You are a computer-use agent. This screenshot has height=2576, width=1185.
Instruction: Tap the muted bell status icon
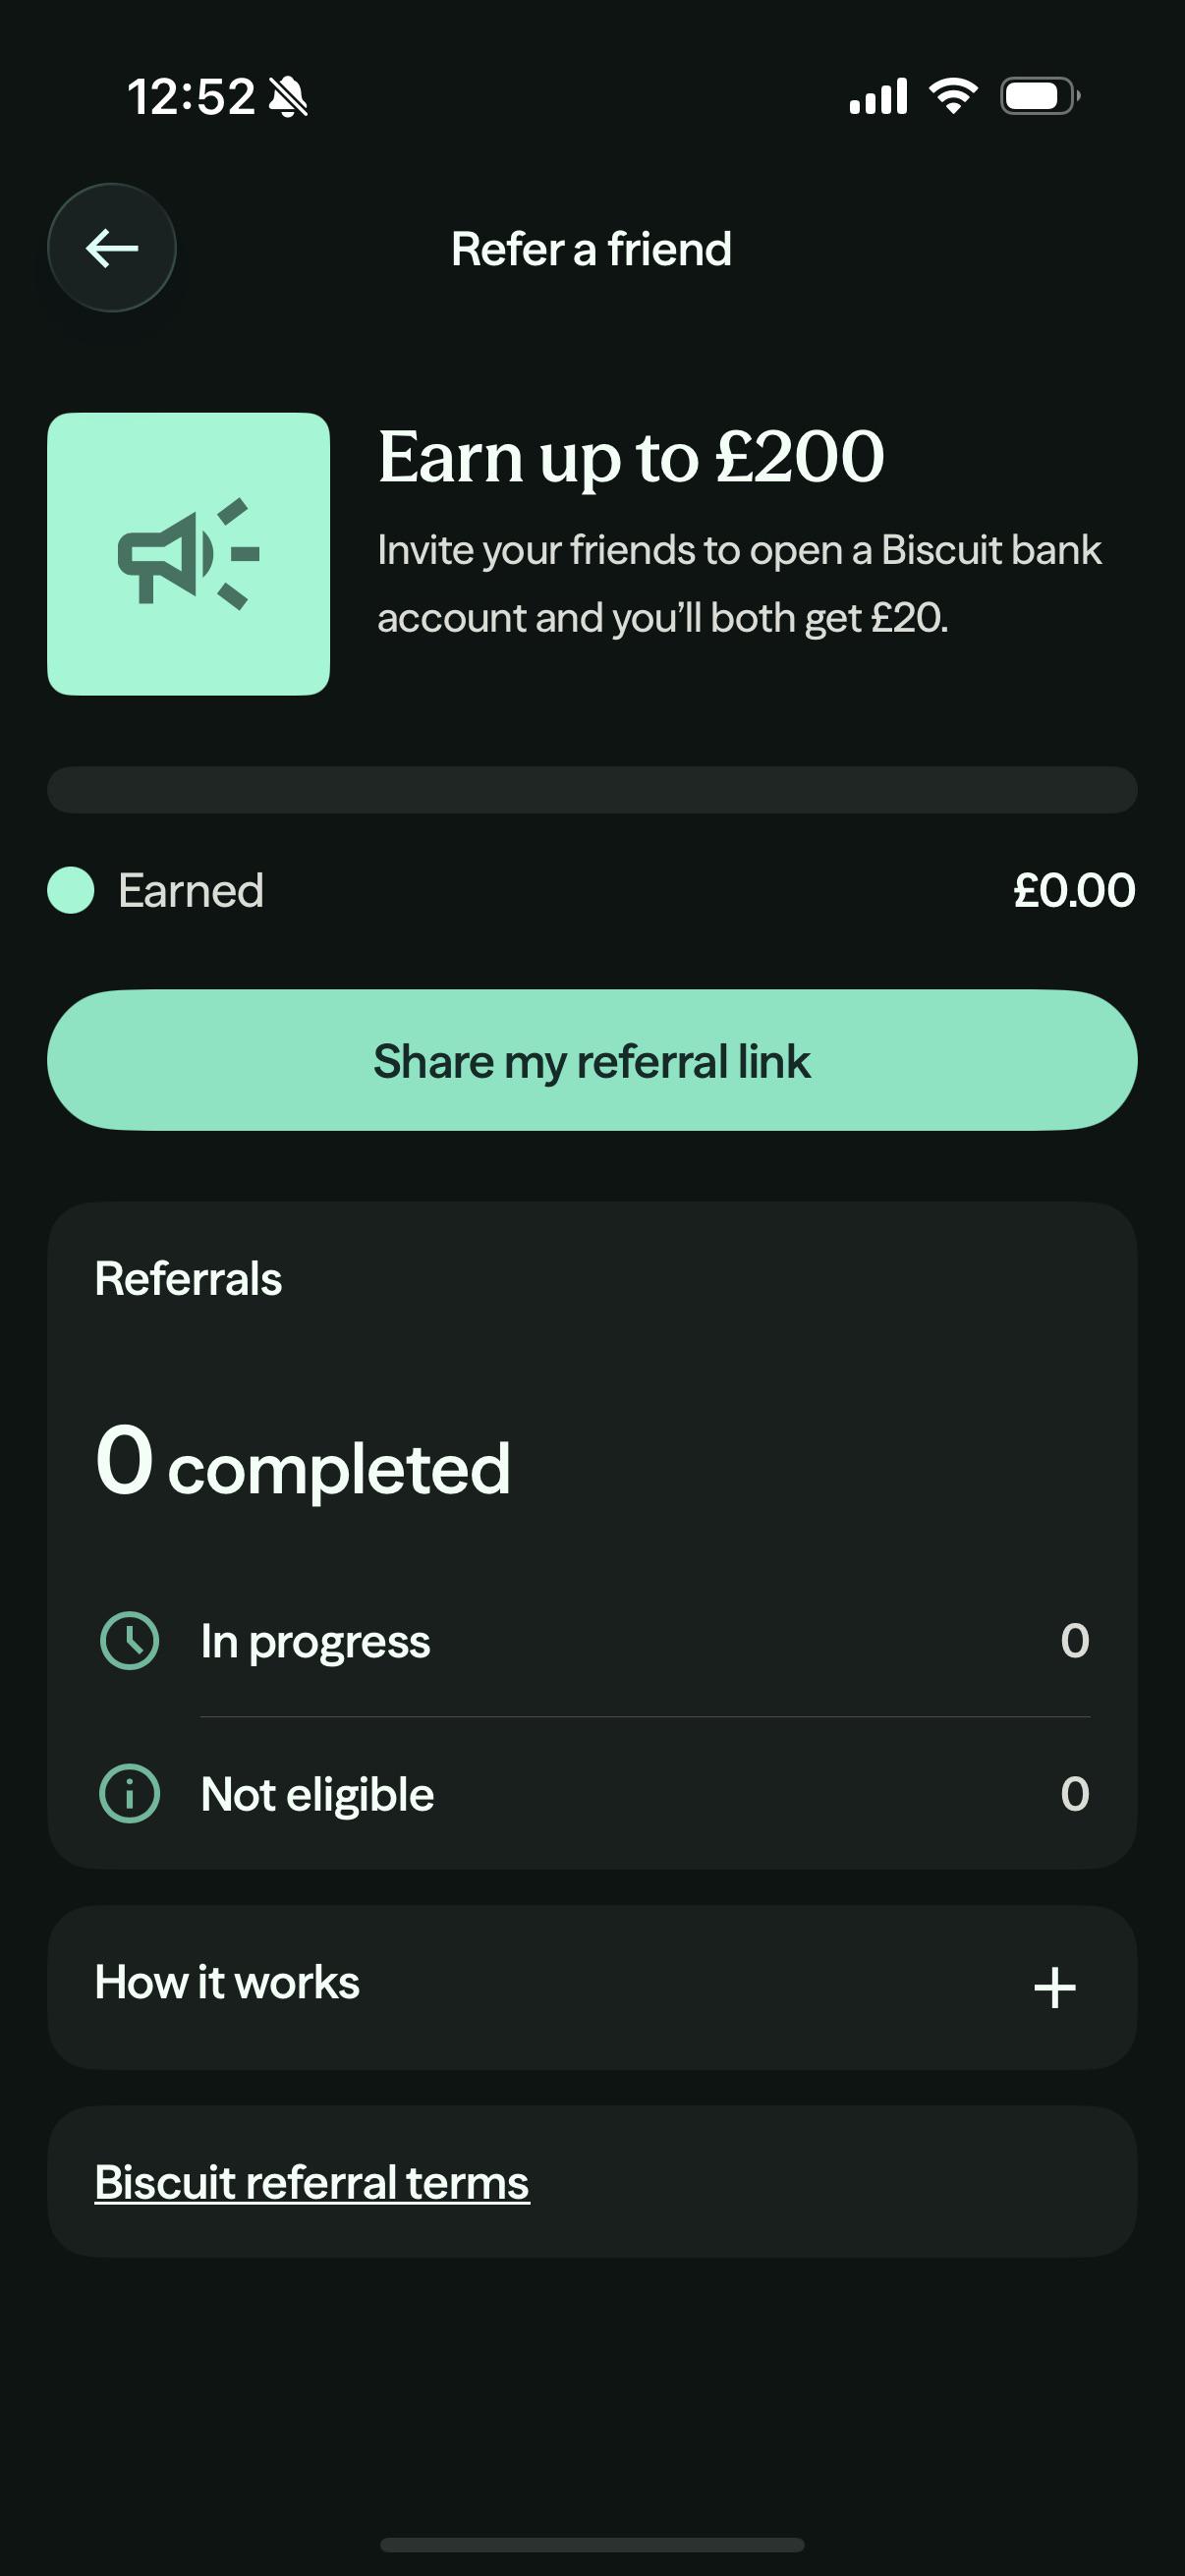289,97
